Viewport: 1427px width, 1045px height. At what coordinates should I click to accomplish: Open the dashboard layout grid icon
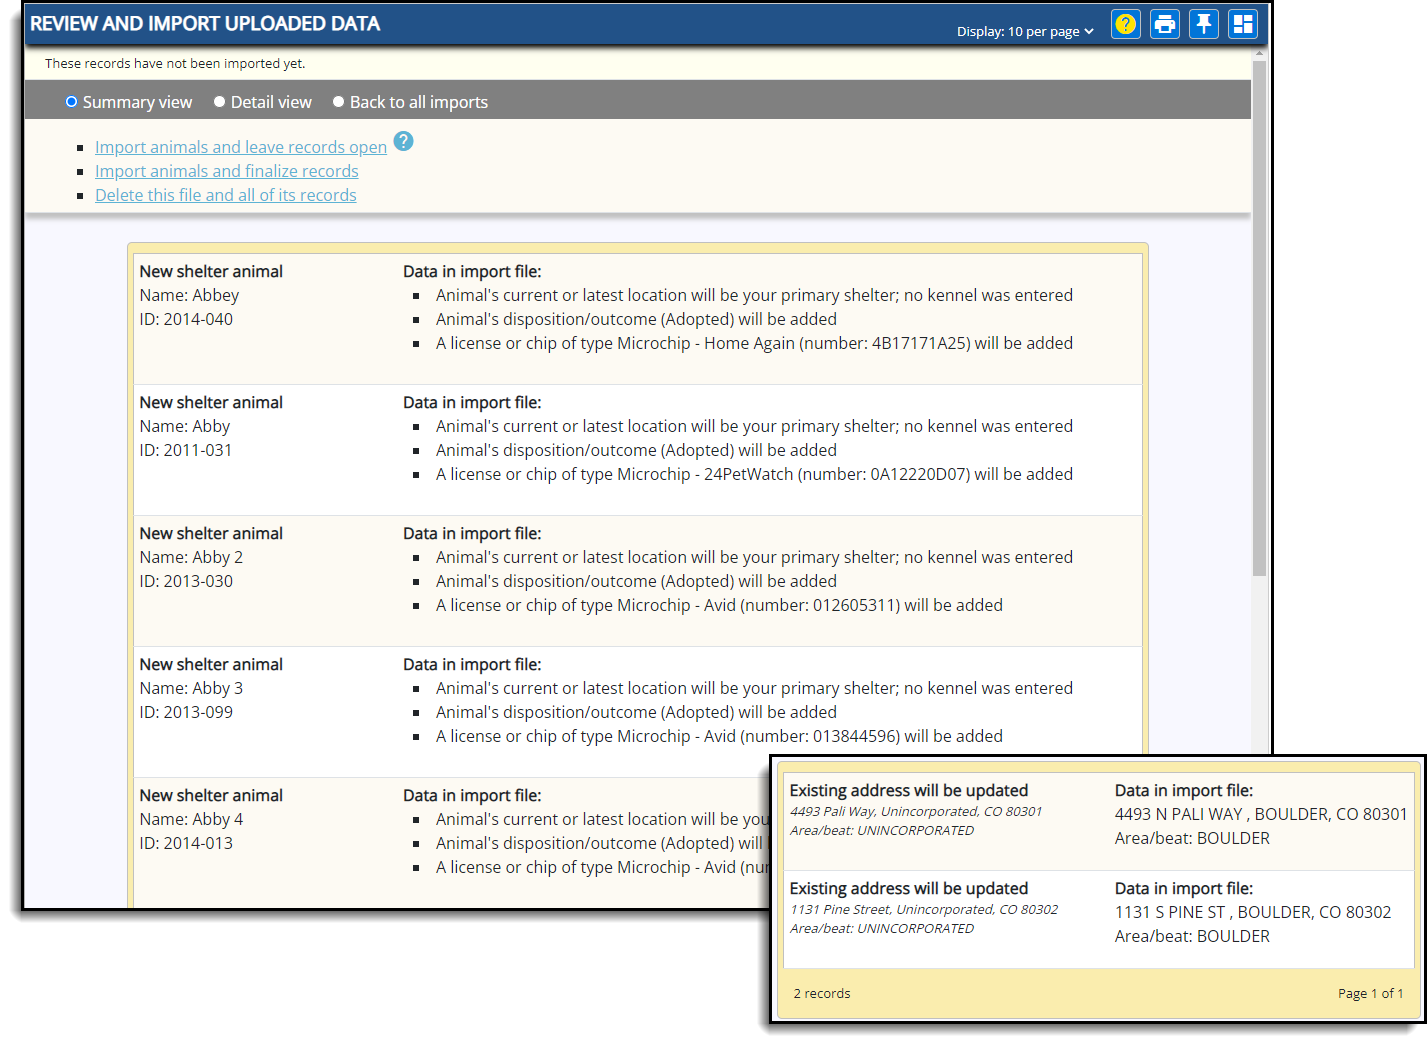(x=1243, y=24)
